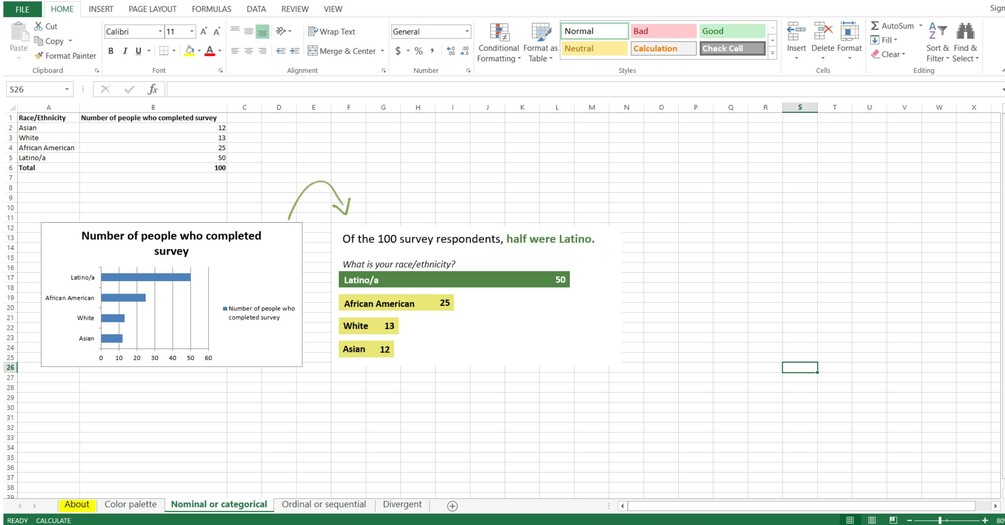This screenshot has height=525, width=1005.
Task: Click the AutoSum sigma icon
Action: tap(875, 26)
